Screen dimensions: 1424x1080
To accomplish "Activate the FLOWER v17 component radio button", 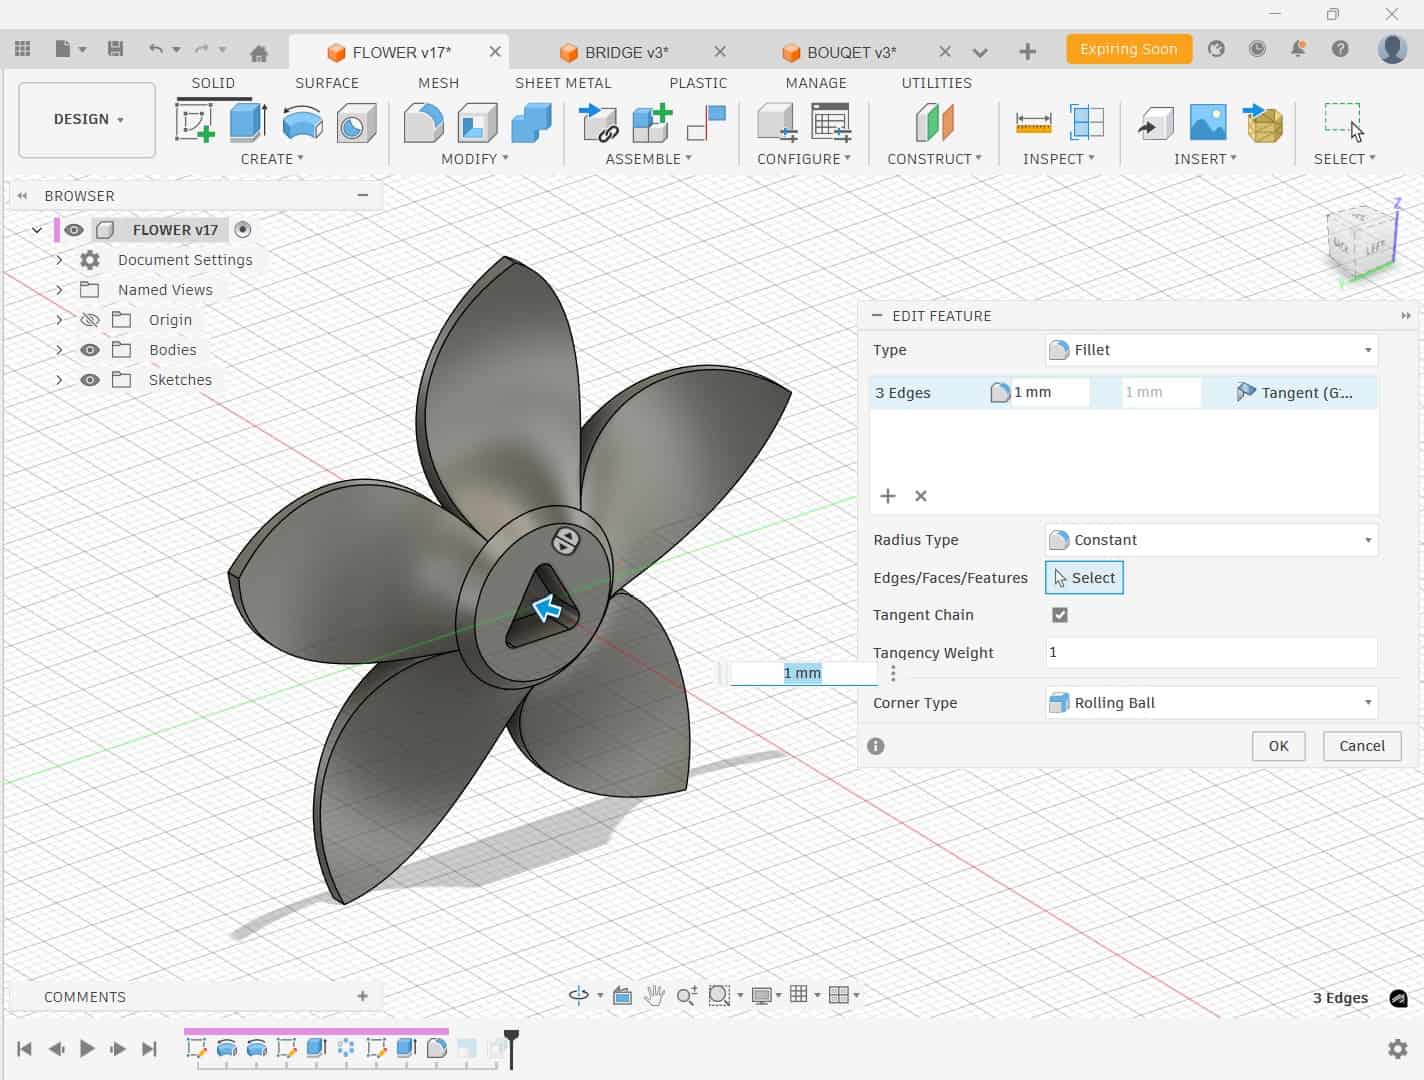I will (243, 230).
